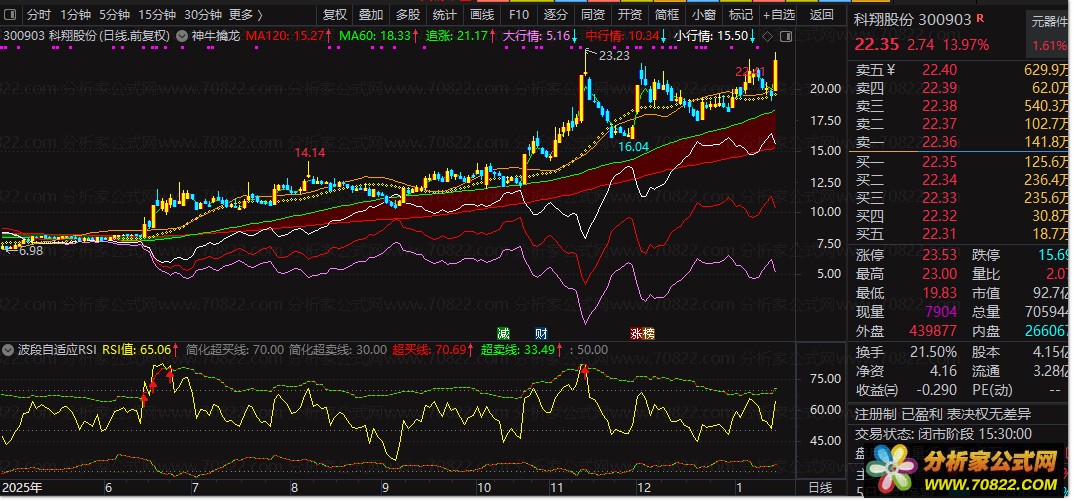The width and height of the screenshot is (1074, 501).
Task: Click the 300903 科翔股份 (日线,前复权) chart title
Action: 86,36
